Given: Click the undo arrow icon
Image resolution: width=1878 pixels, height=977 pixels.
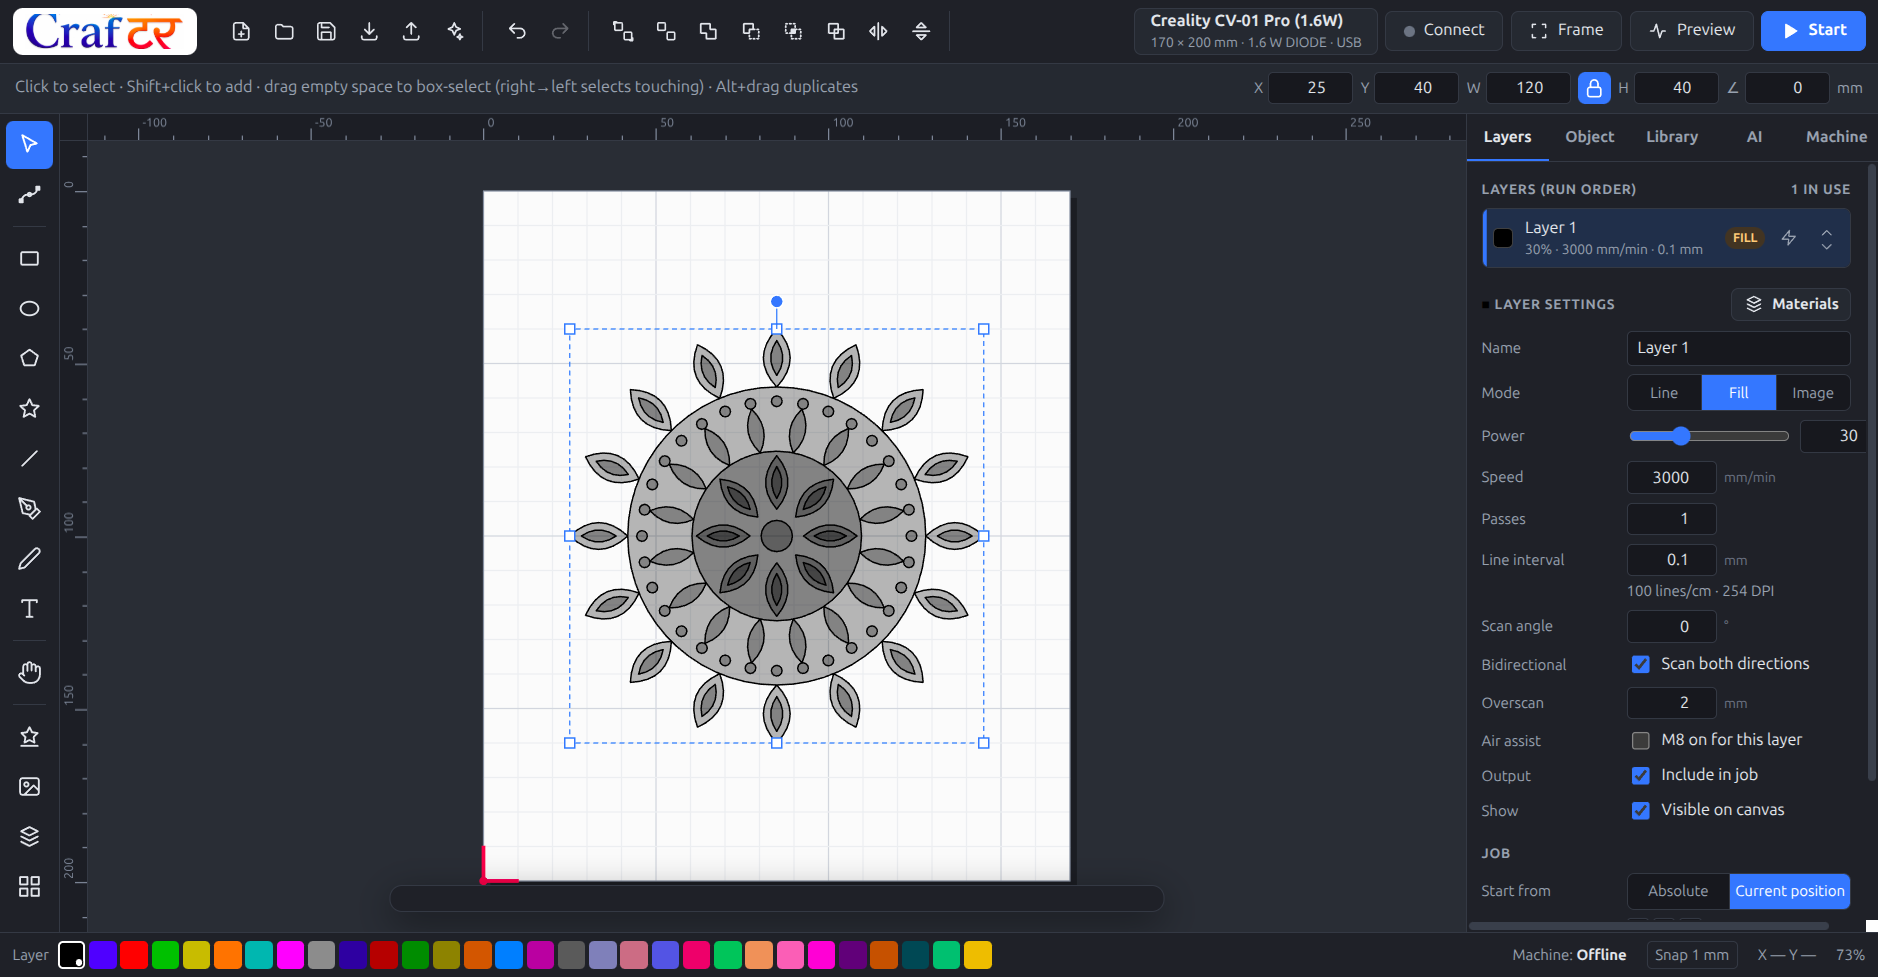Looking at the screenshot, I should (517, 31).
